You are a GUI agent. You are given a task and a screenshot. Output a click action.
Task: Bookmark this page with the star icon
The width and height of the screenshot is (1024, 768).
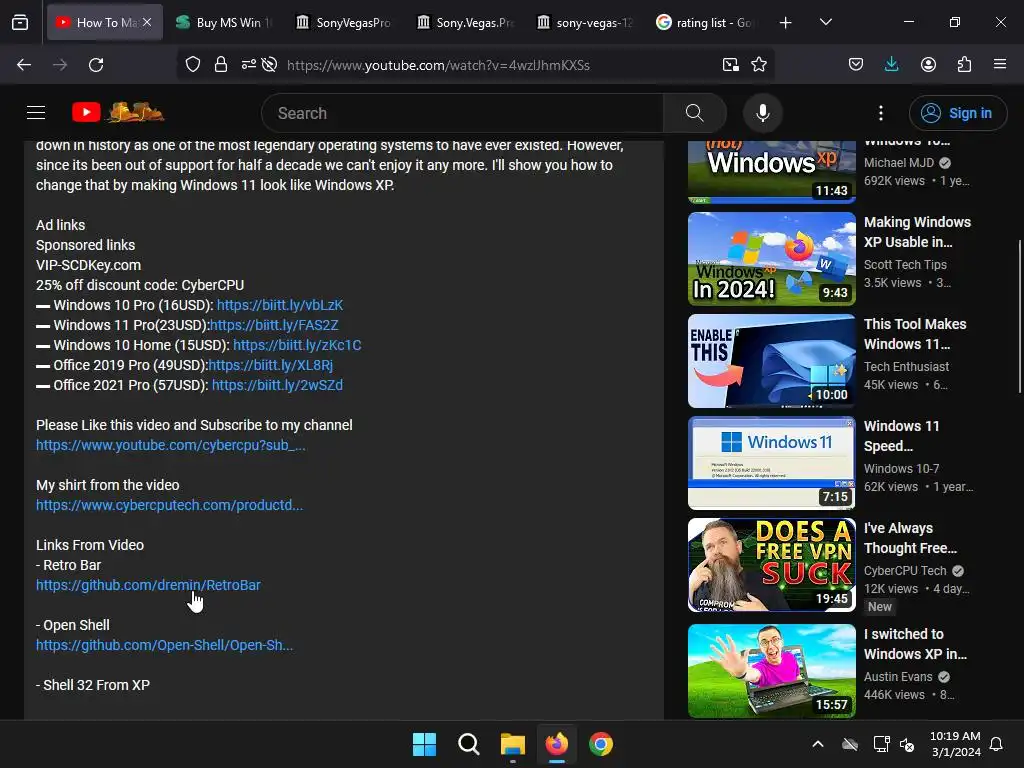[759, 65]
